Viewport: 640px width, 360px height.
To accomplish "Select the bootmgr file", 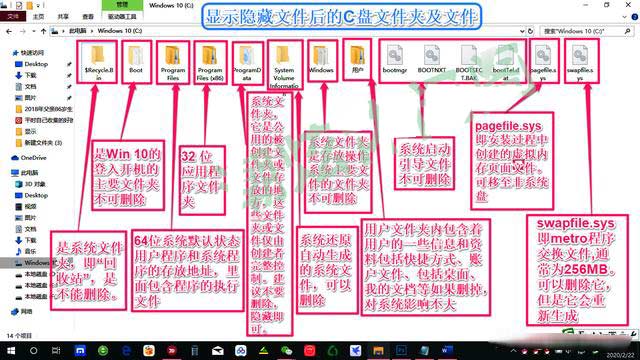I will click(395, 60).
